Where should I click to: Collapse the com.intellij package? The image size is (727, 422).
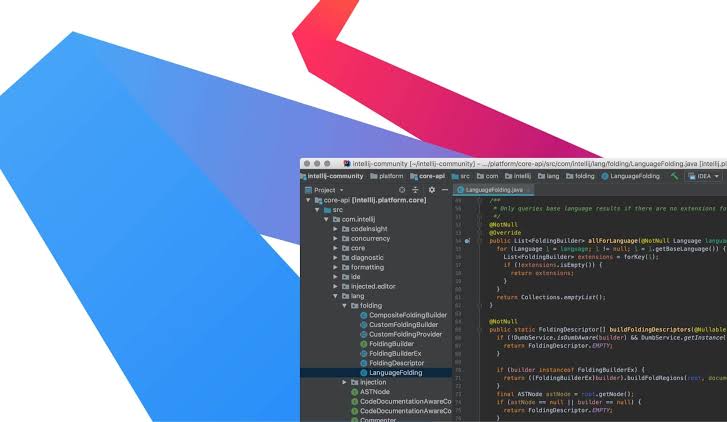click(x=326, y=219)
